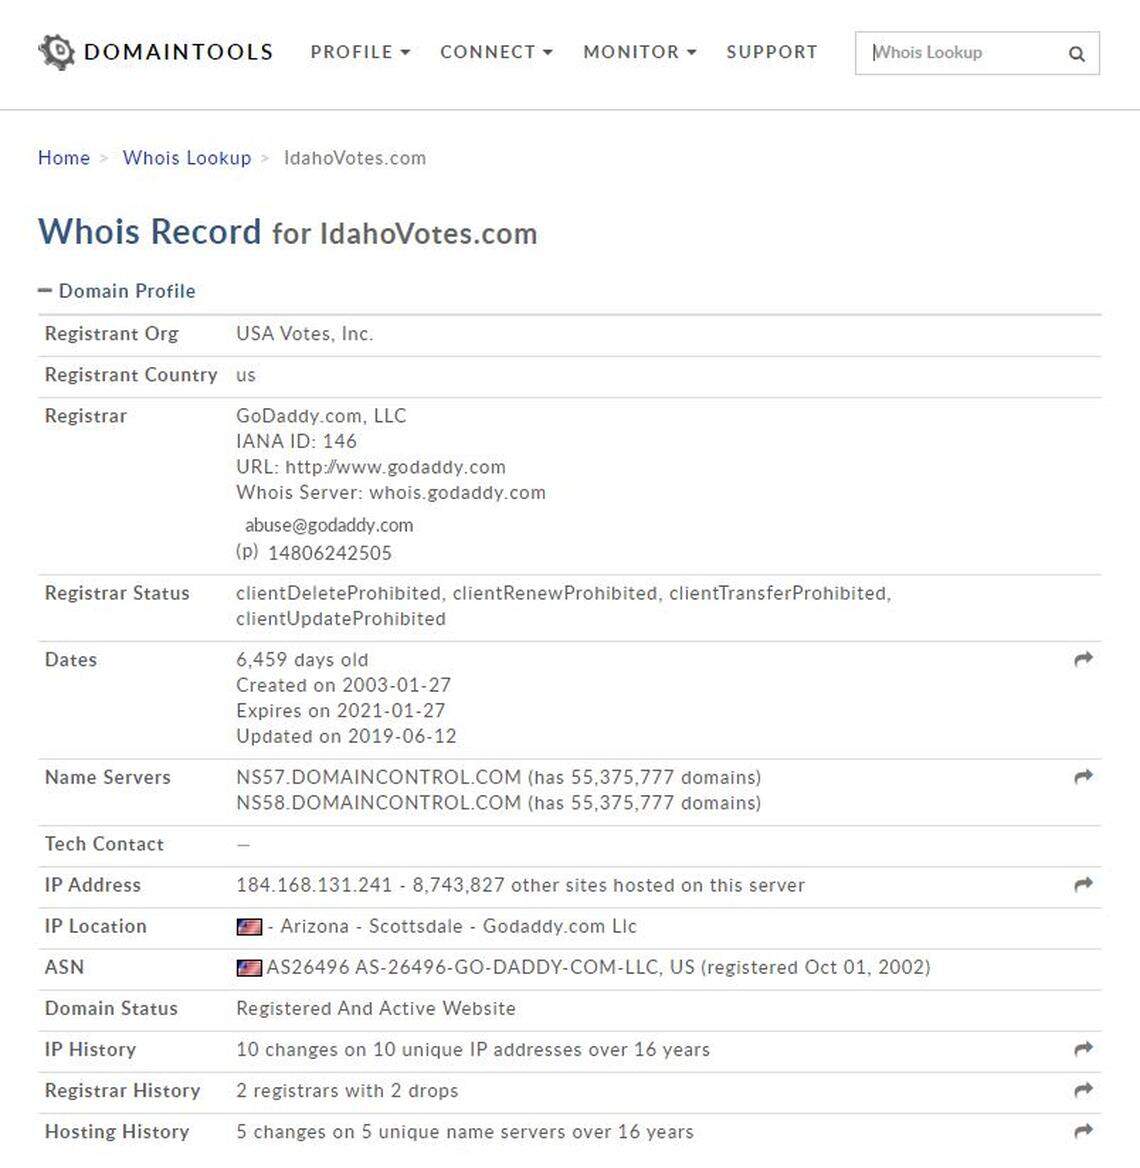1140x1168 pixels.
Task: Click the share arrow beside IP History
Action: 1082,1049
